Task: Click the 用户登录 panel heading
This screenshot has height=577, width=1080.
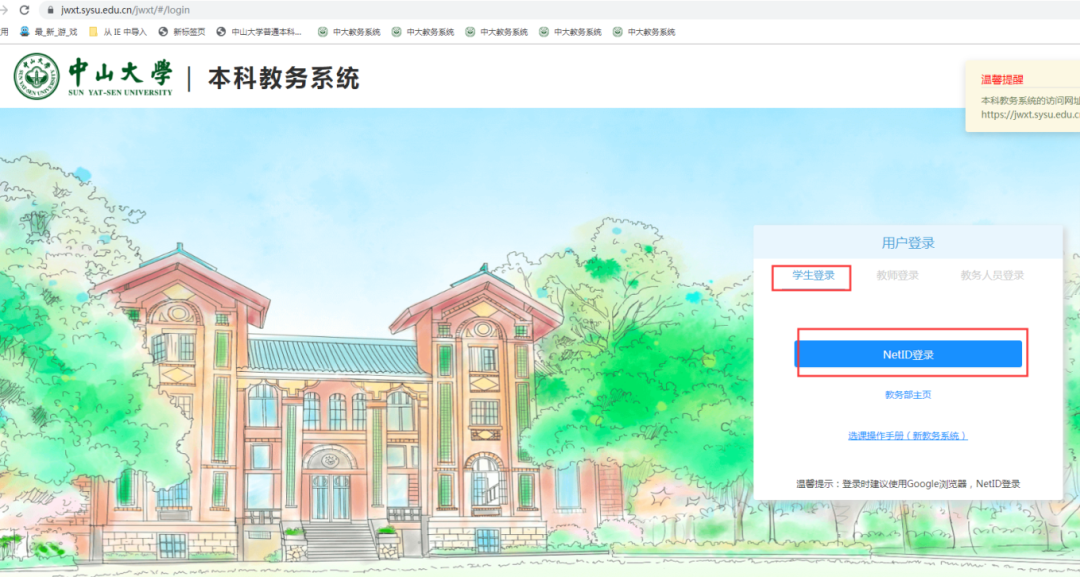Action: point(908,243)
